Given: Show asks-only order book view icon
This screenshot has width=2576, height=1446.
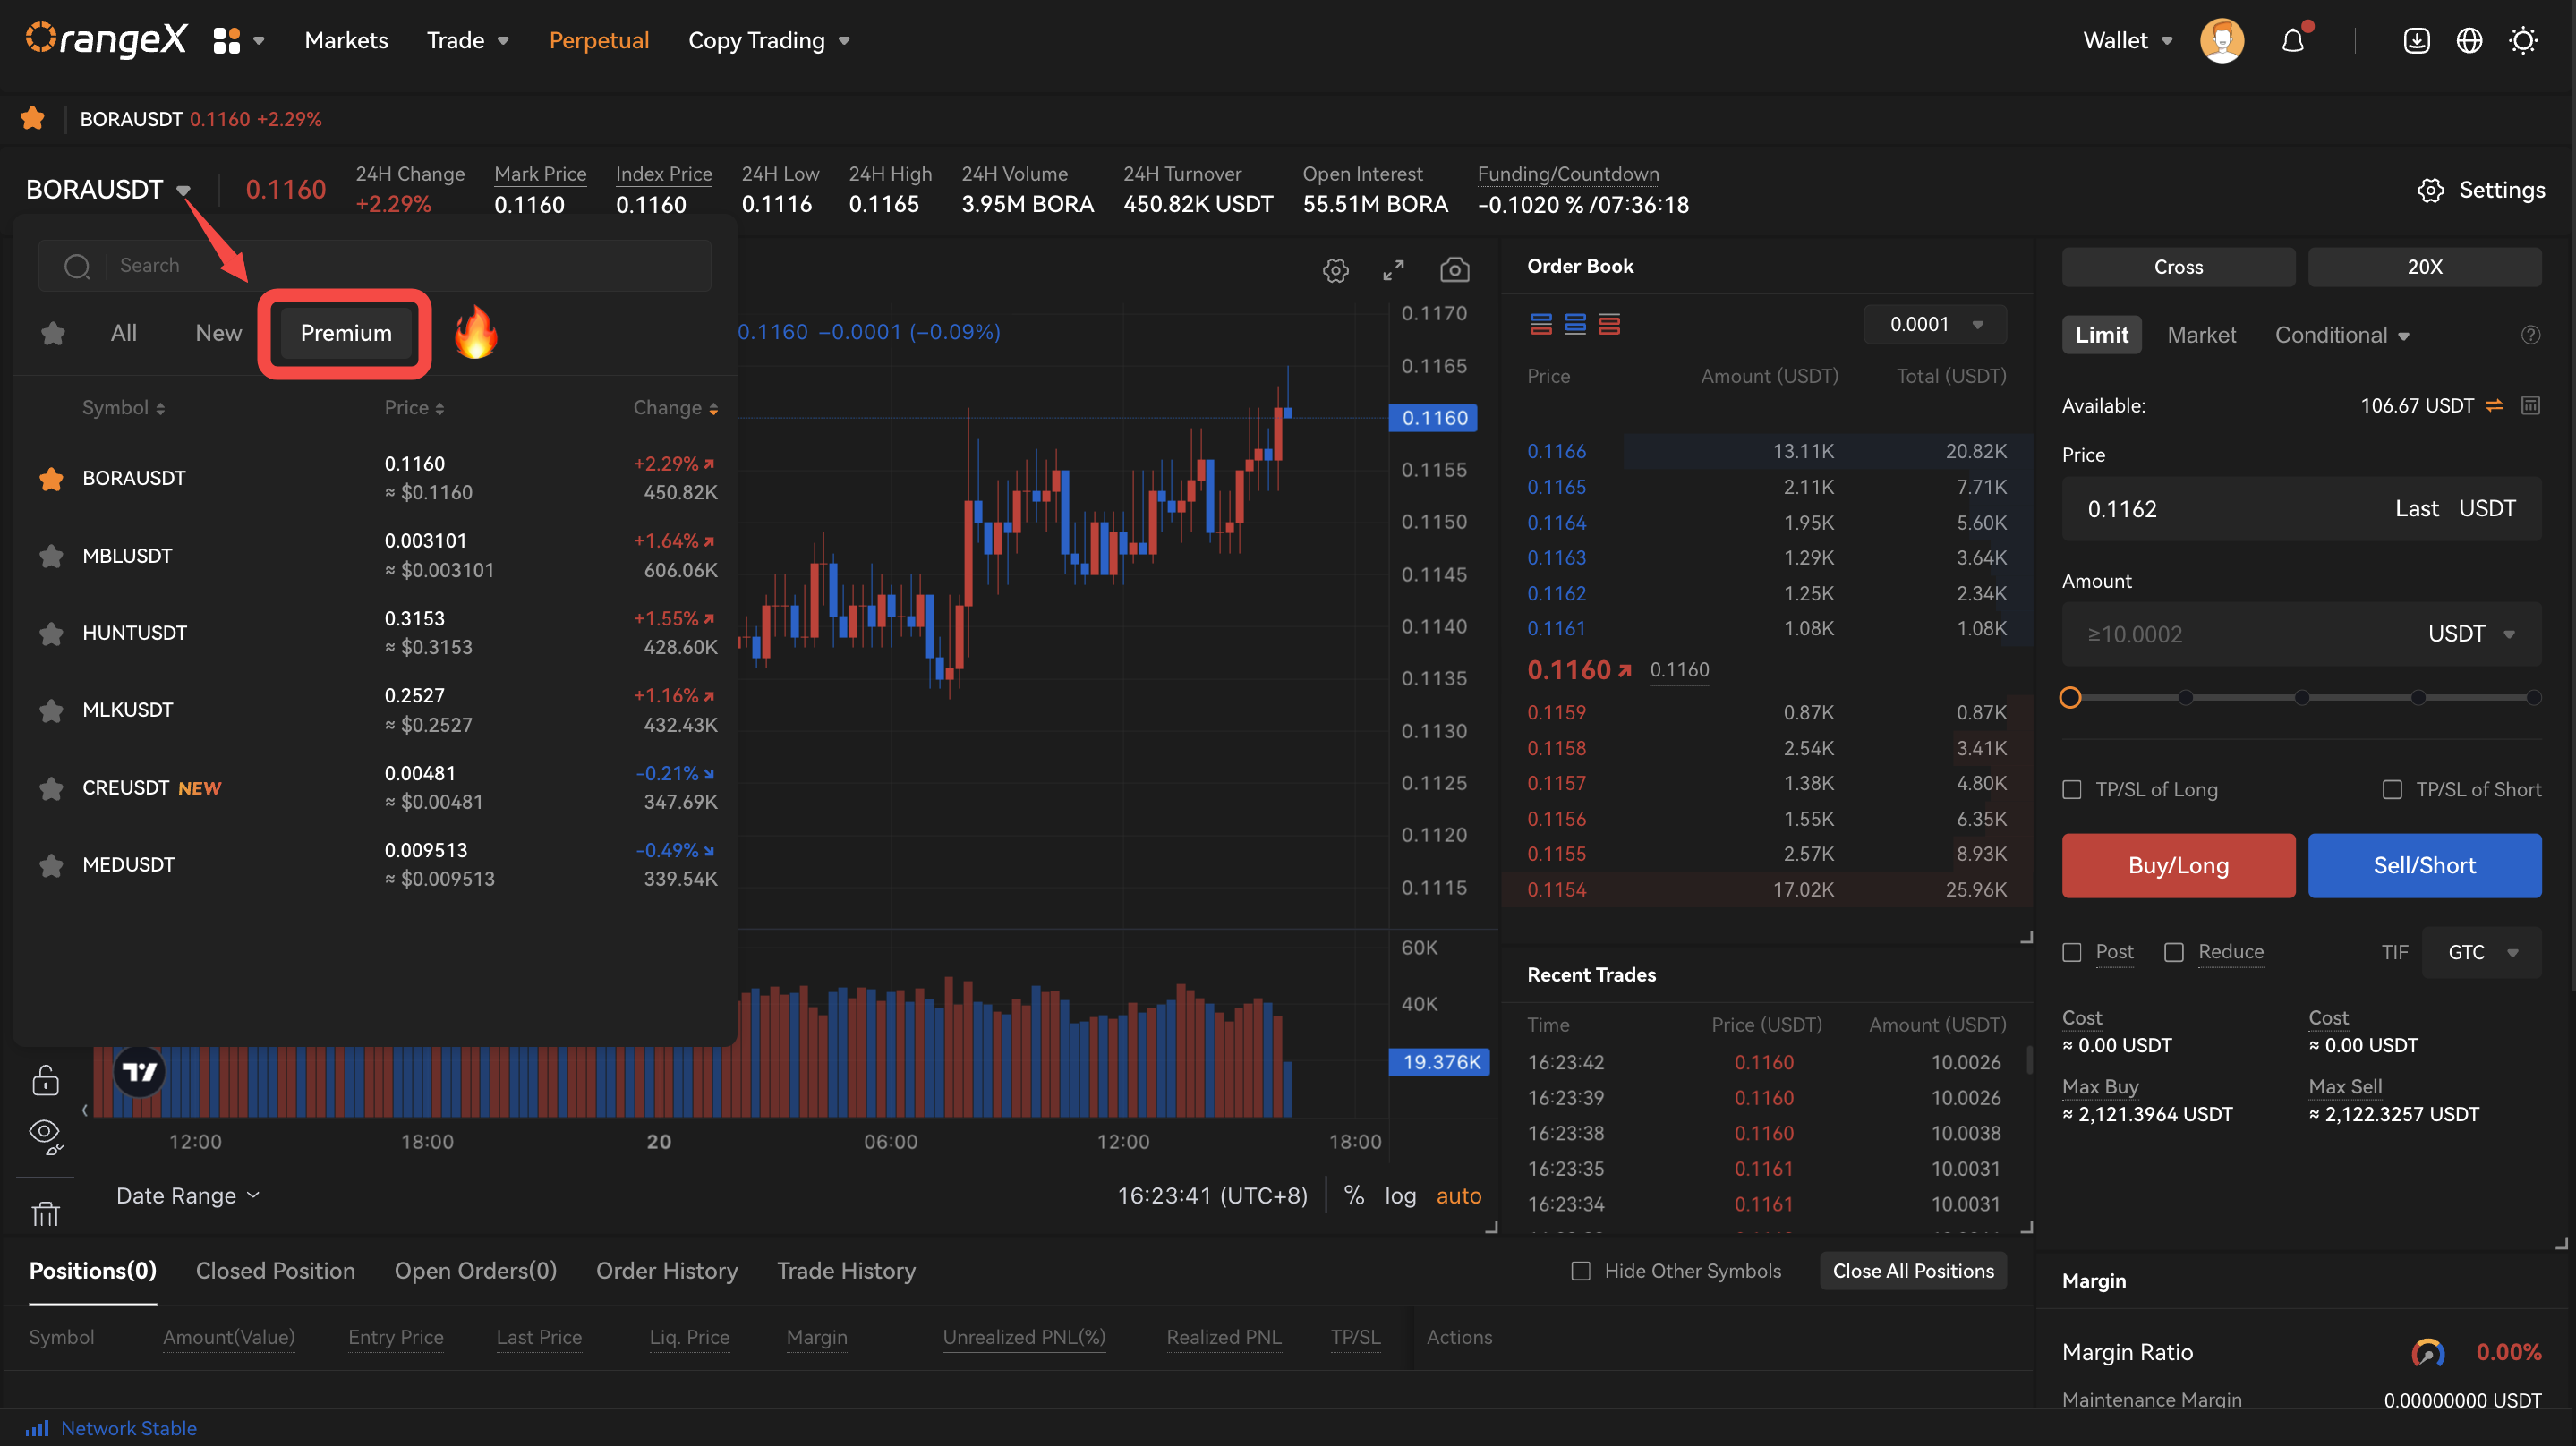Looking at the screenshot, I should (x=1609, y=324).
